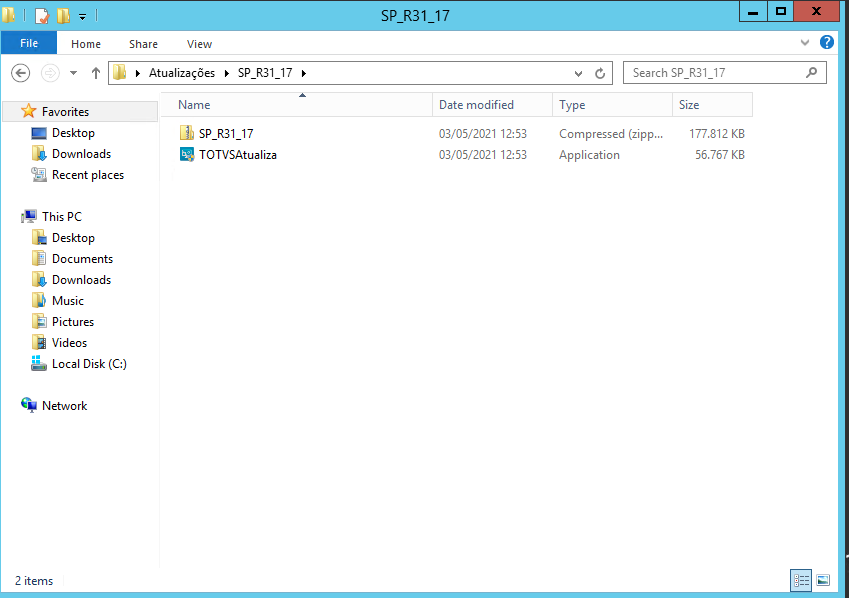Go up one folder level

tap(96, 73)
